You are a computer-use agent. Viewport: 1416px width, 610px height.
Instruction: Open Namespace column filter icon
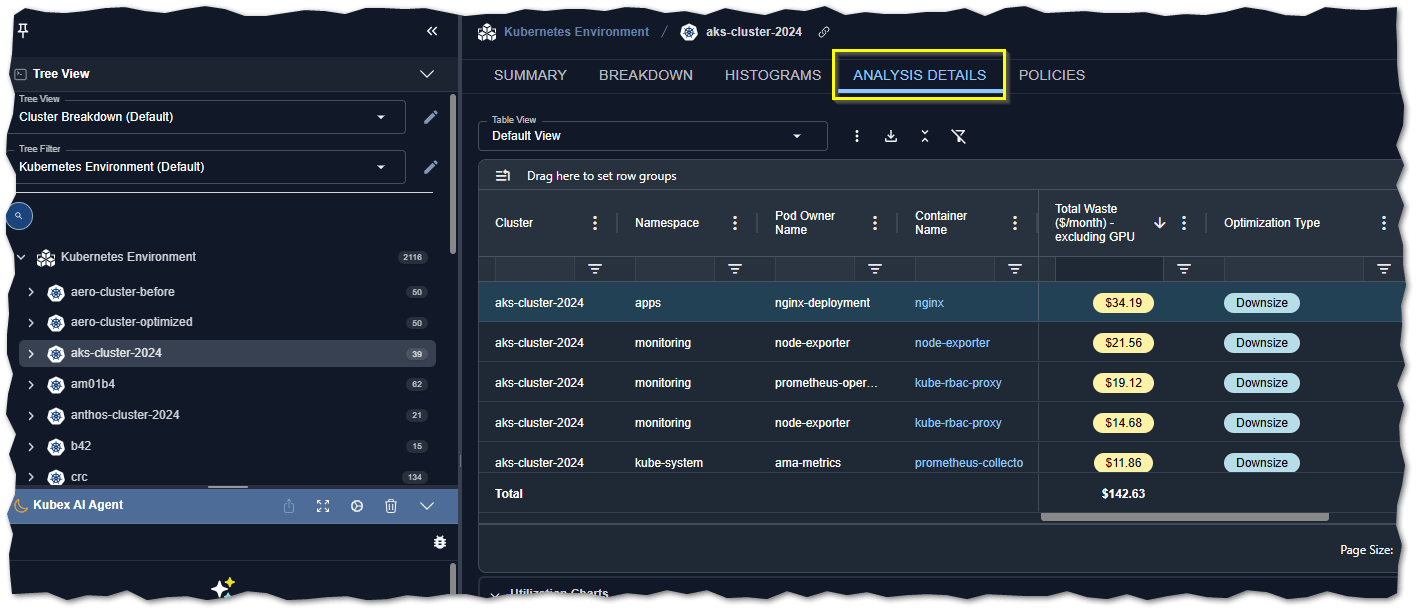click(x=735, y=269)
